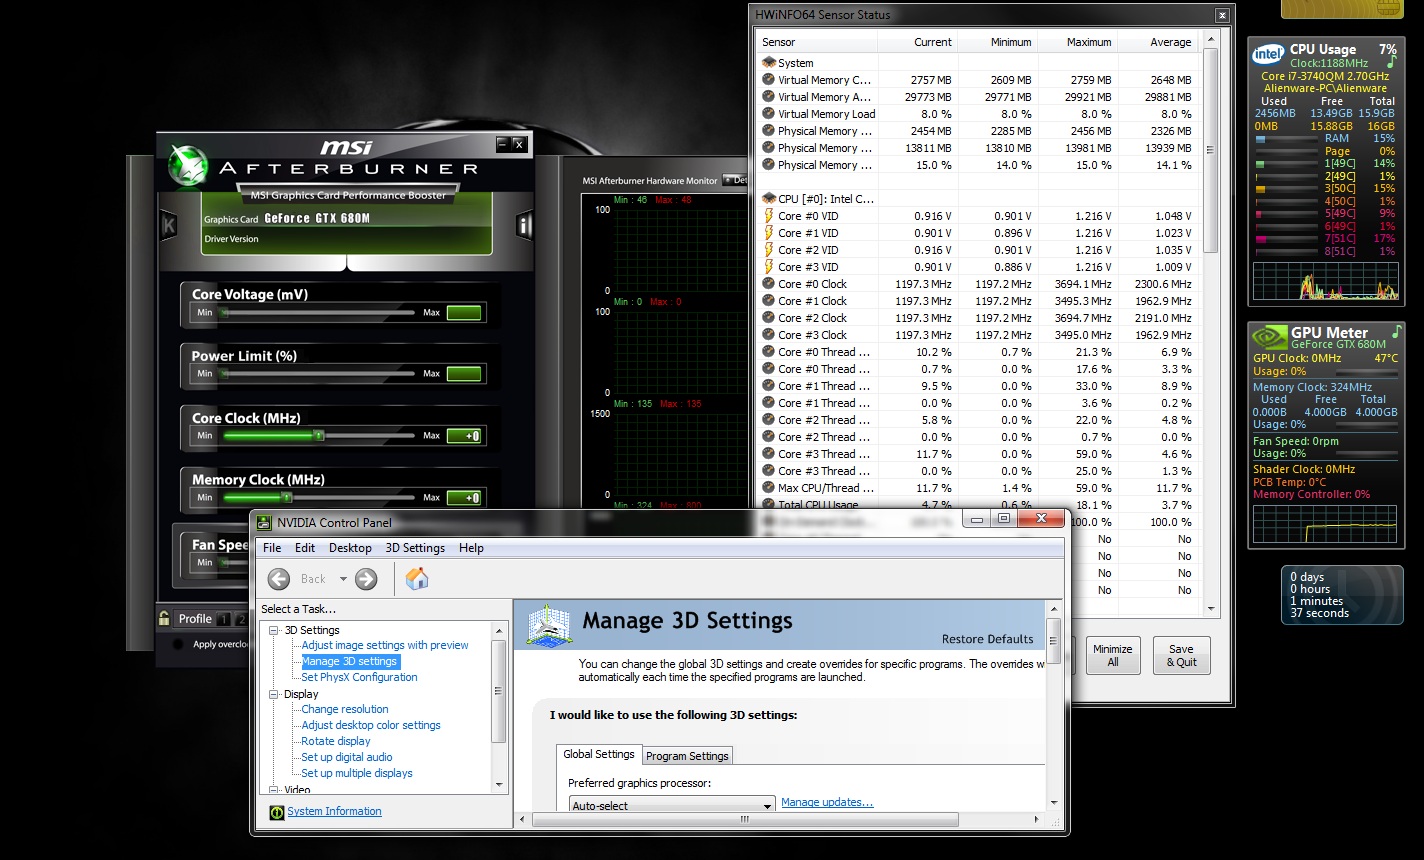Select Adjust image settings with preview
Viewport: 1424px width, 860px height.
pyautogui.click(x=385, y=645)
